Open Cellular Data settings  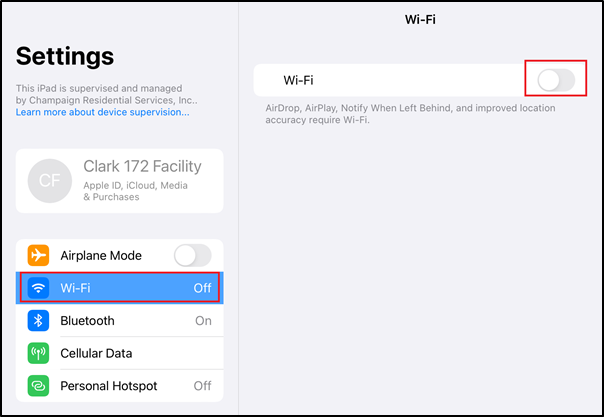pos(119,353)
